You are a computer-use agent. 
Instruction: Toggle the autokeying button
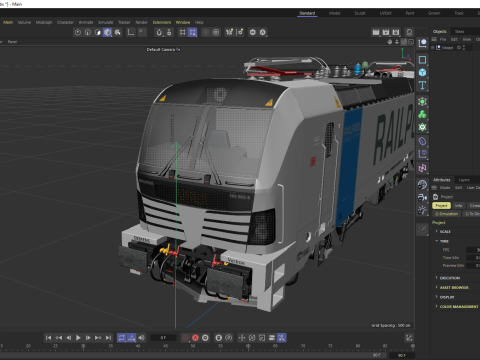coord(195,338)
